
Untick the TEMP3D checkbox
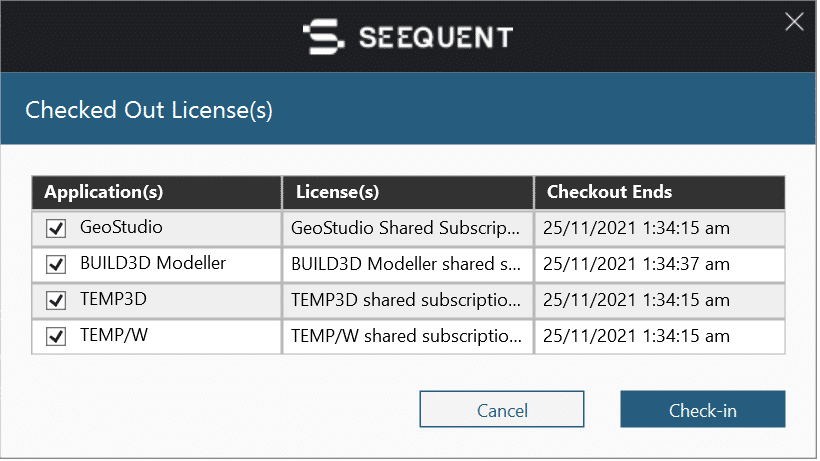point(56,301)
